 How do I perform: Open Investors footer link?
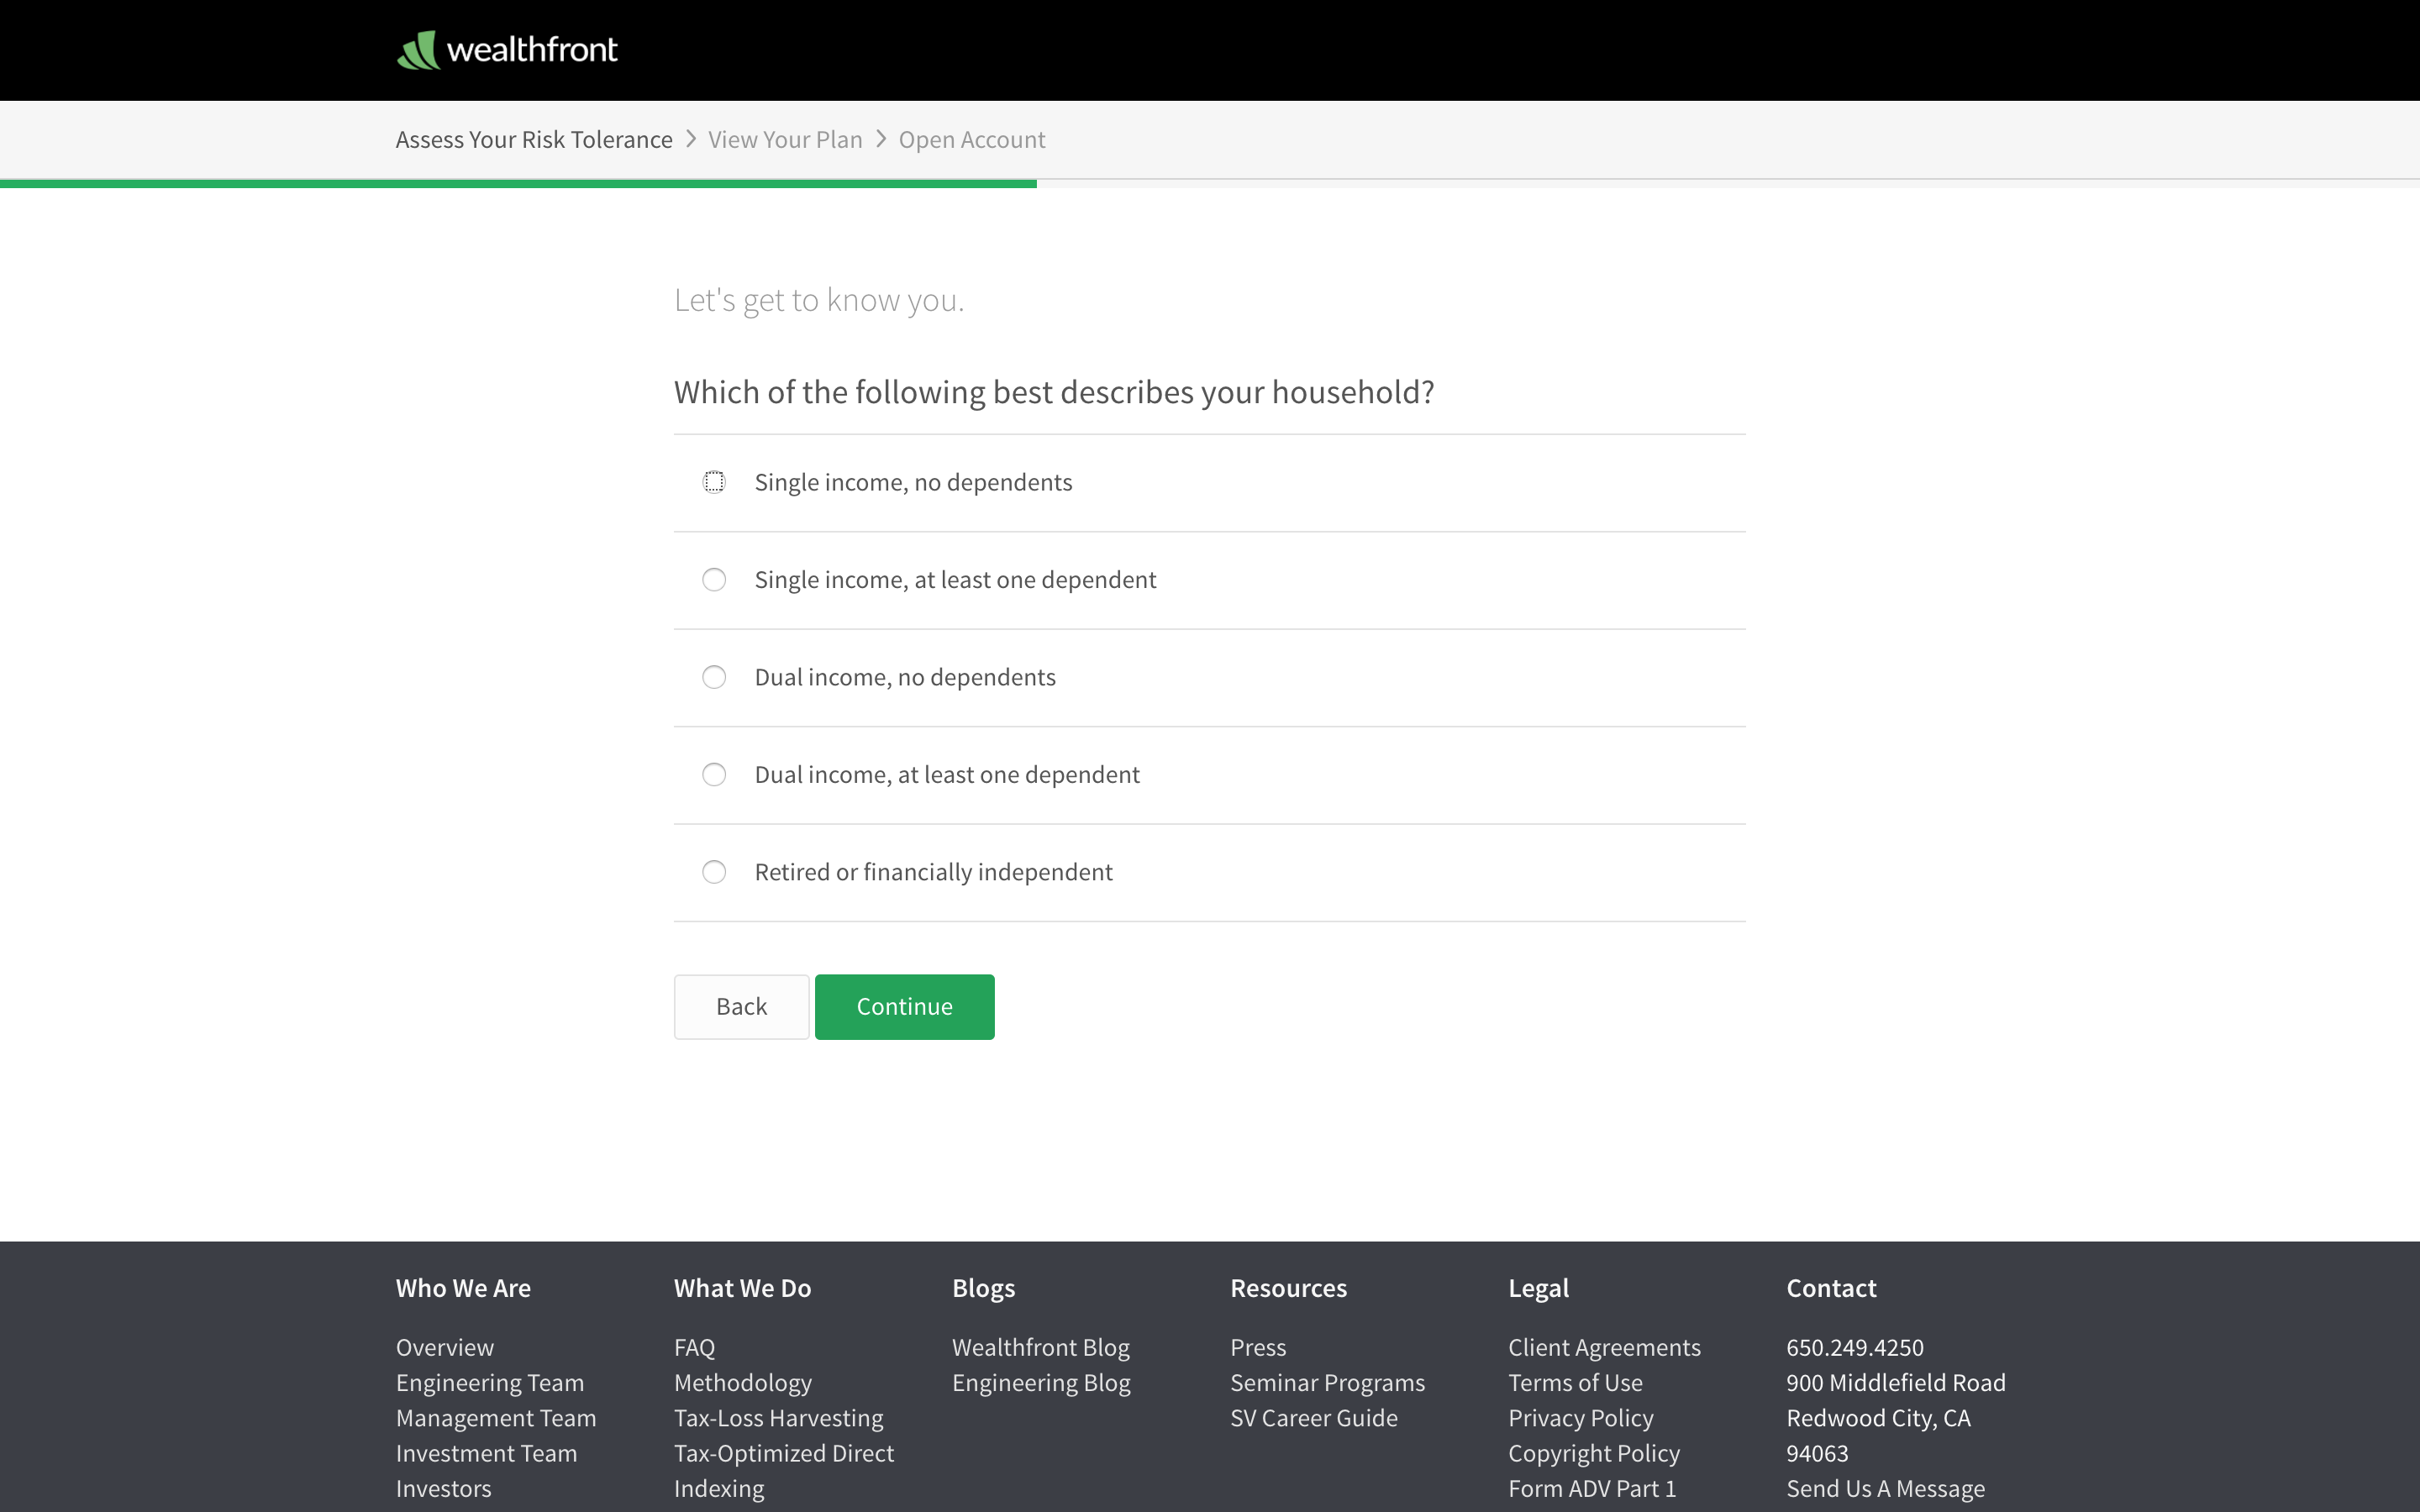444,1488
